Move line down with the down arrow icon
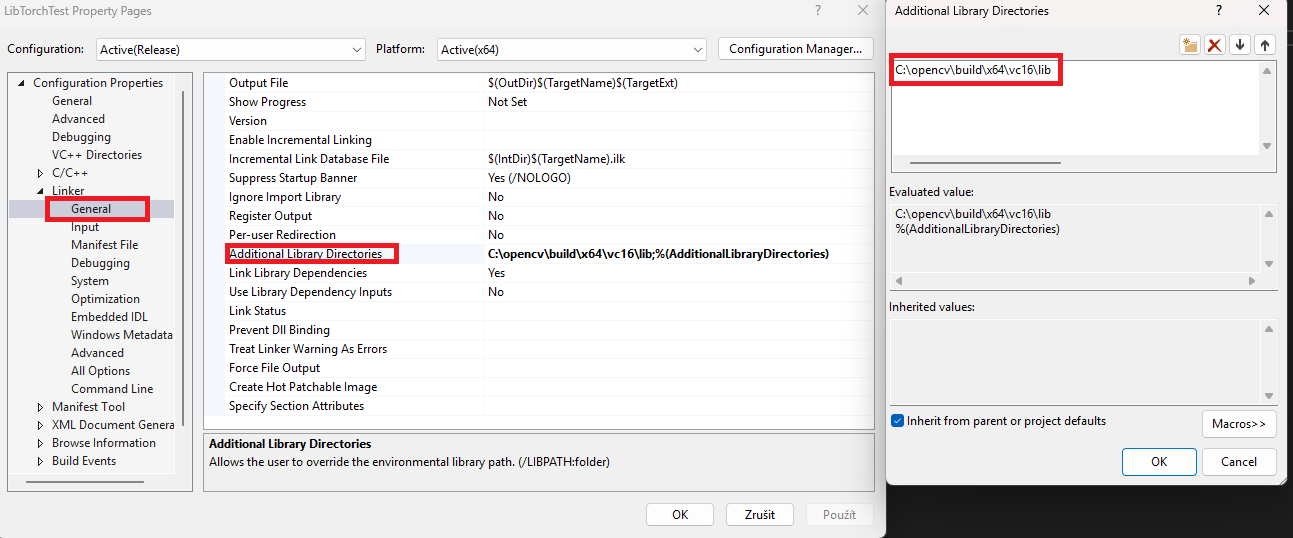1293x538 pixels. (x=1240, y=44)
